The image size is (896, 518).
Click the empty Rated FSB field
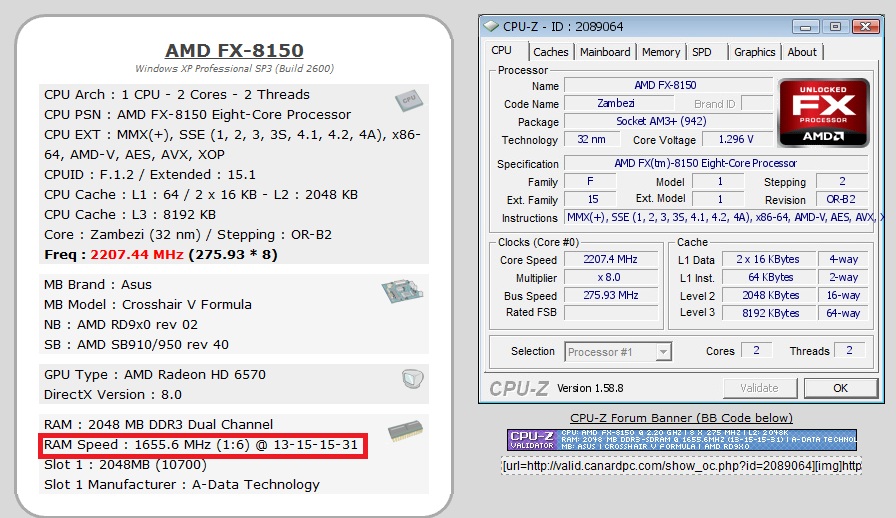pos(611,313)
